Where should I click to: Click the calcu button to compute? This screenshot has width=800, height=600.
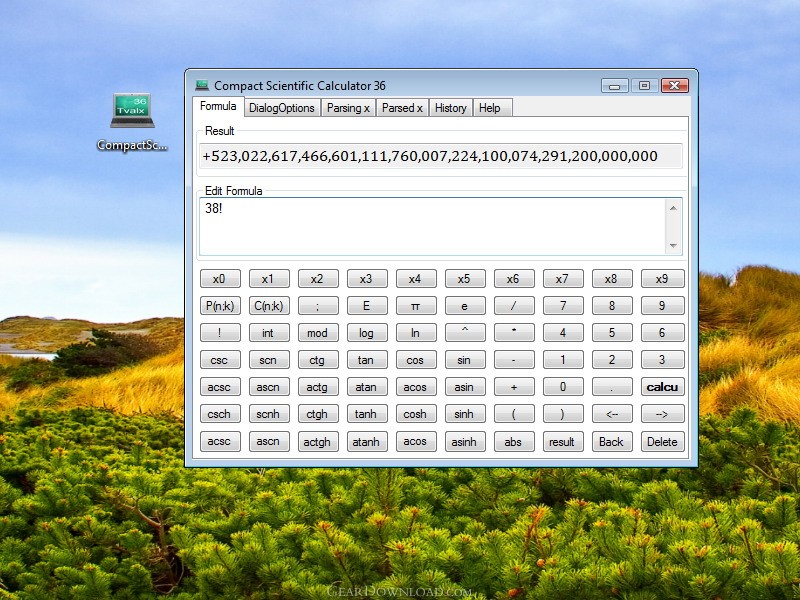click(662, 387)
